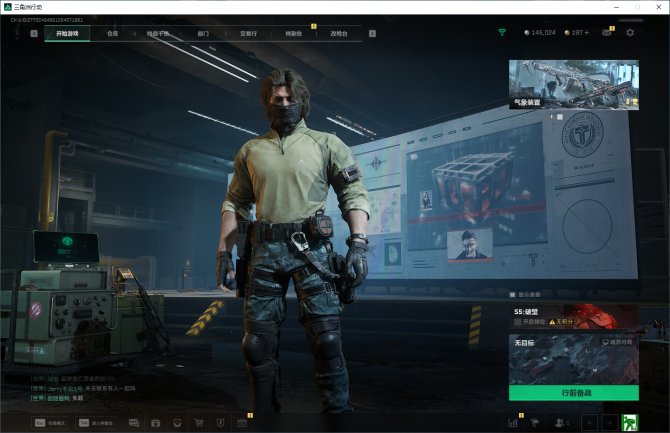Toggle the 开启排位 checkbox
Viewport: 670px width, 433px height.
[517, 322]
